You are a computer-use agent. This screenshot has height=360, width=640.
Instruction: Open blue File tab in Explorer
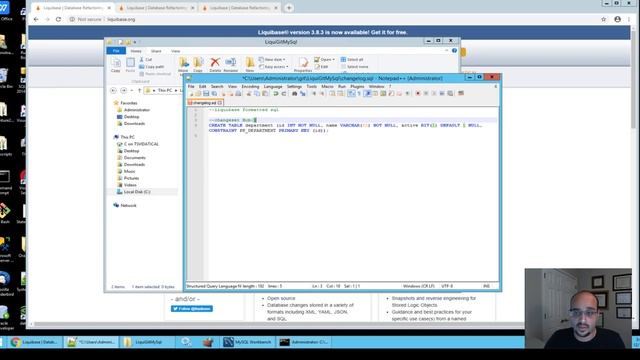point(116,51)
